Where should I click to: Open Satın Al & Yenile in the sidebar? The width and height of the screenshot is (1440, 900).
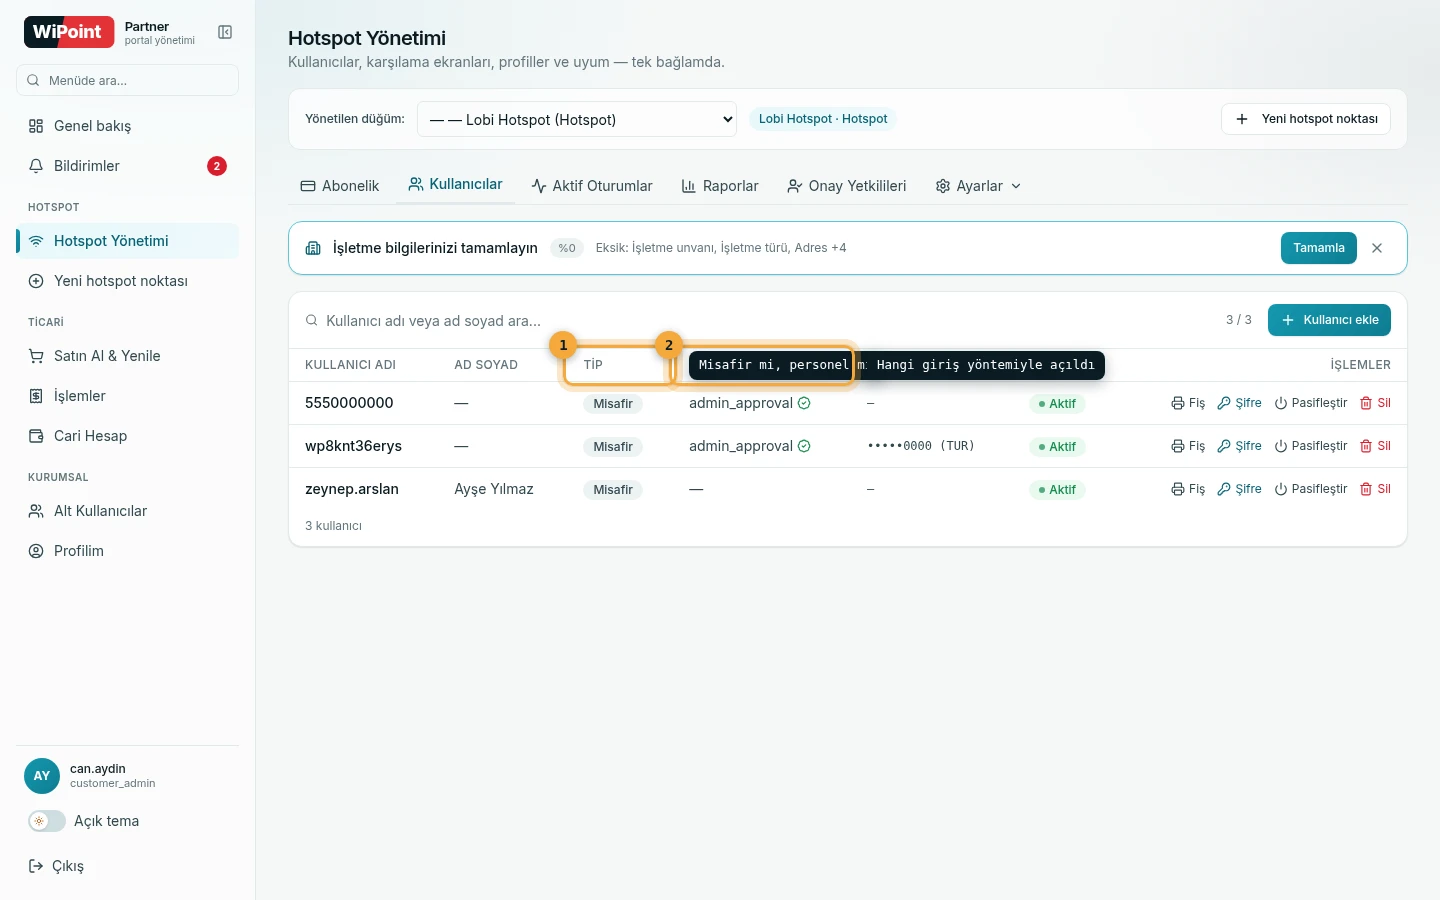[127, 356]
